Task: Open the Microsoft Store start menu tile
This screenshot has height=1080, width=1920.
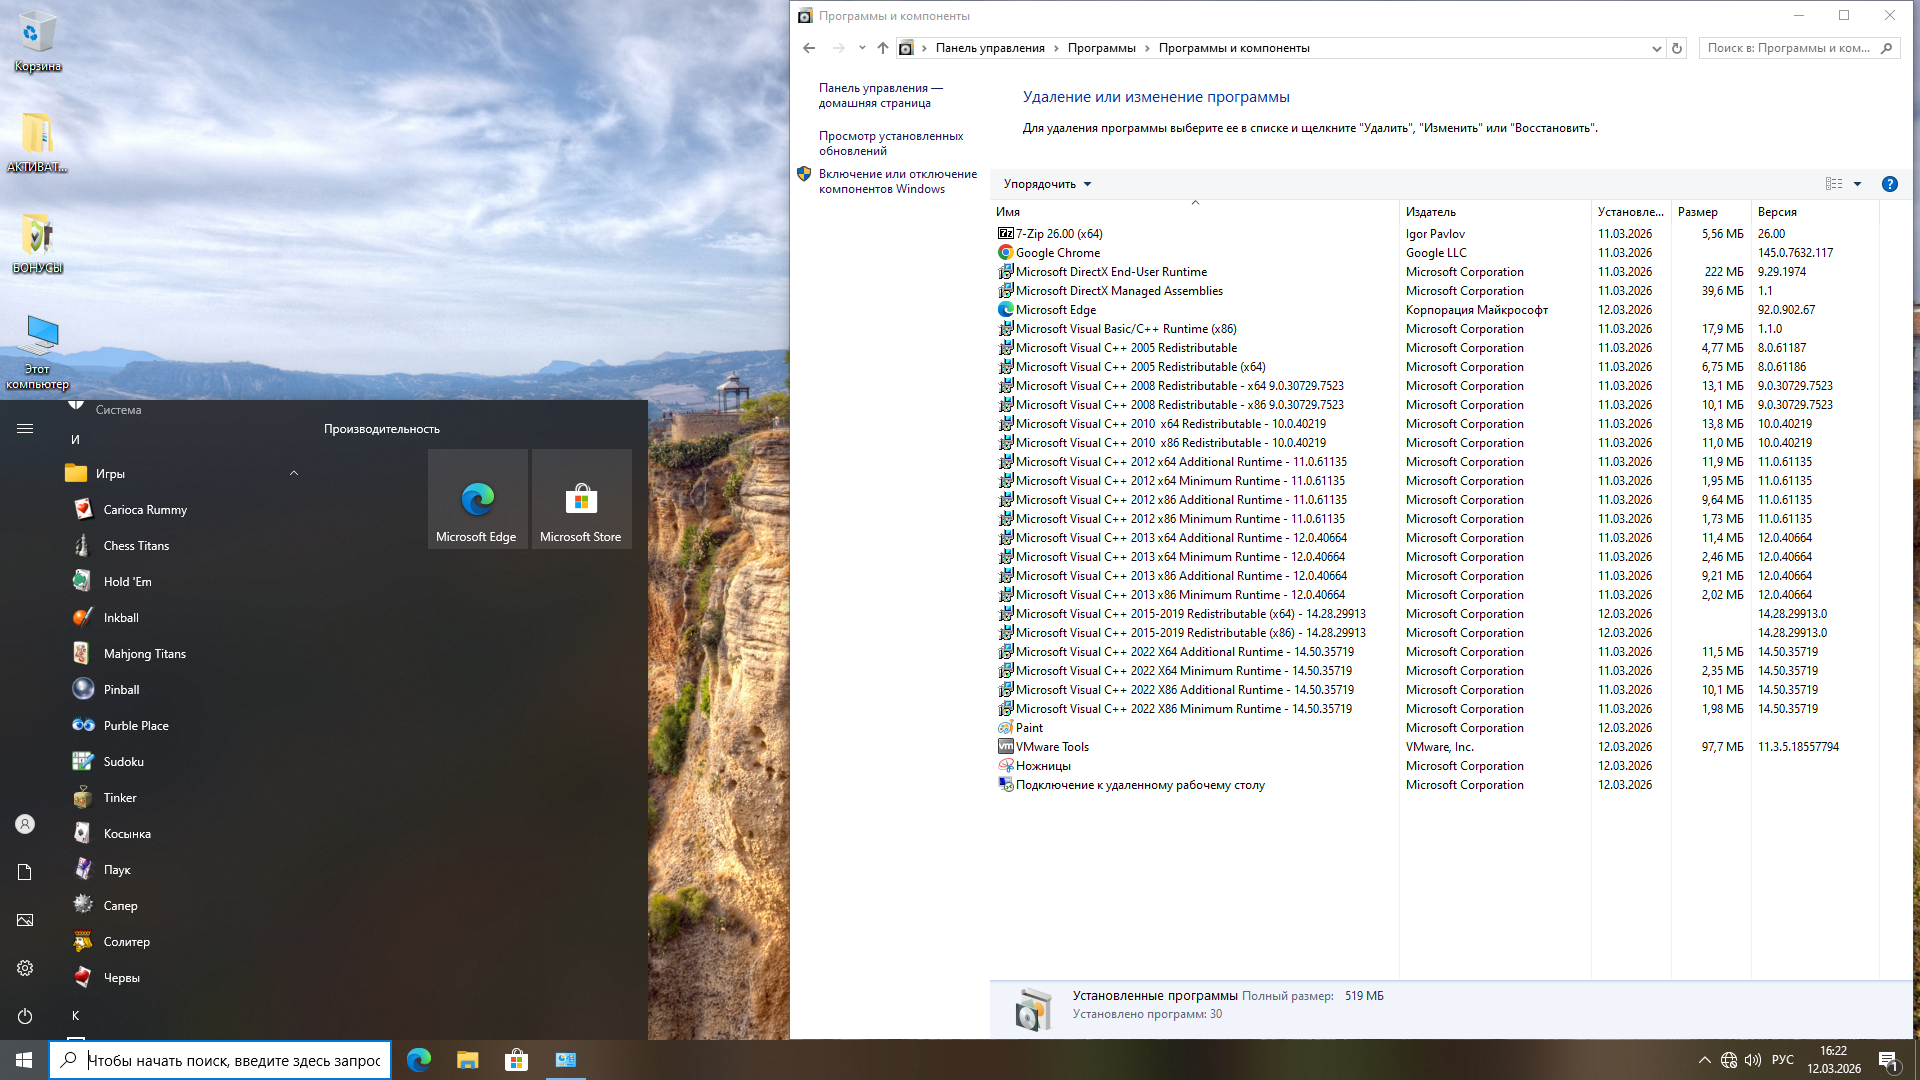Action: (581, 499)
